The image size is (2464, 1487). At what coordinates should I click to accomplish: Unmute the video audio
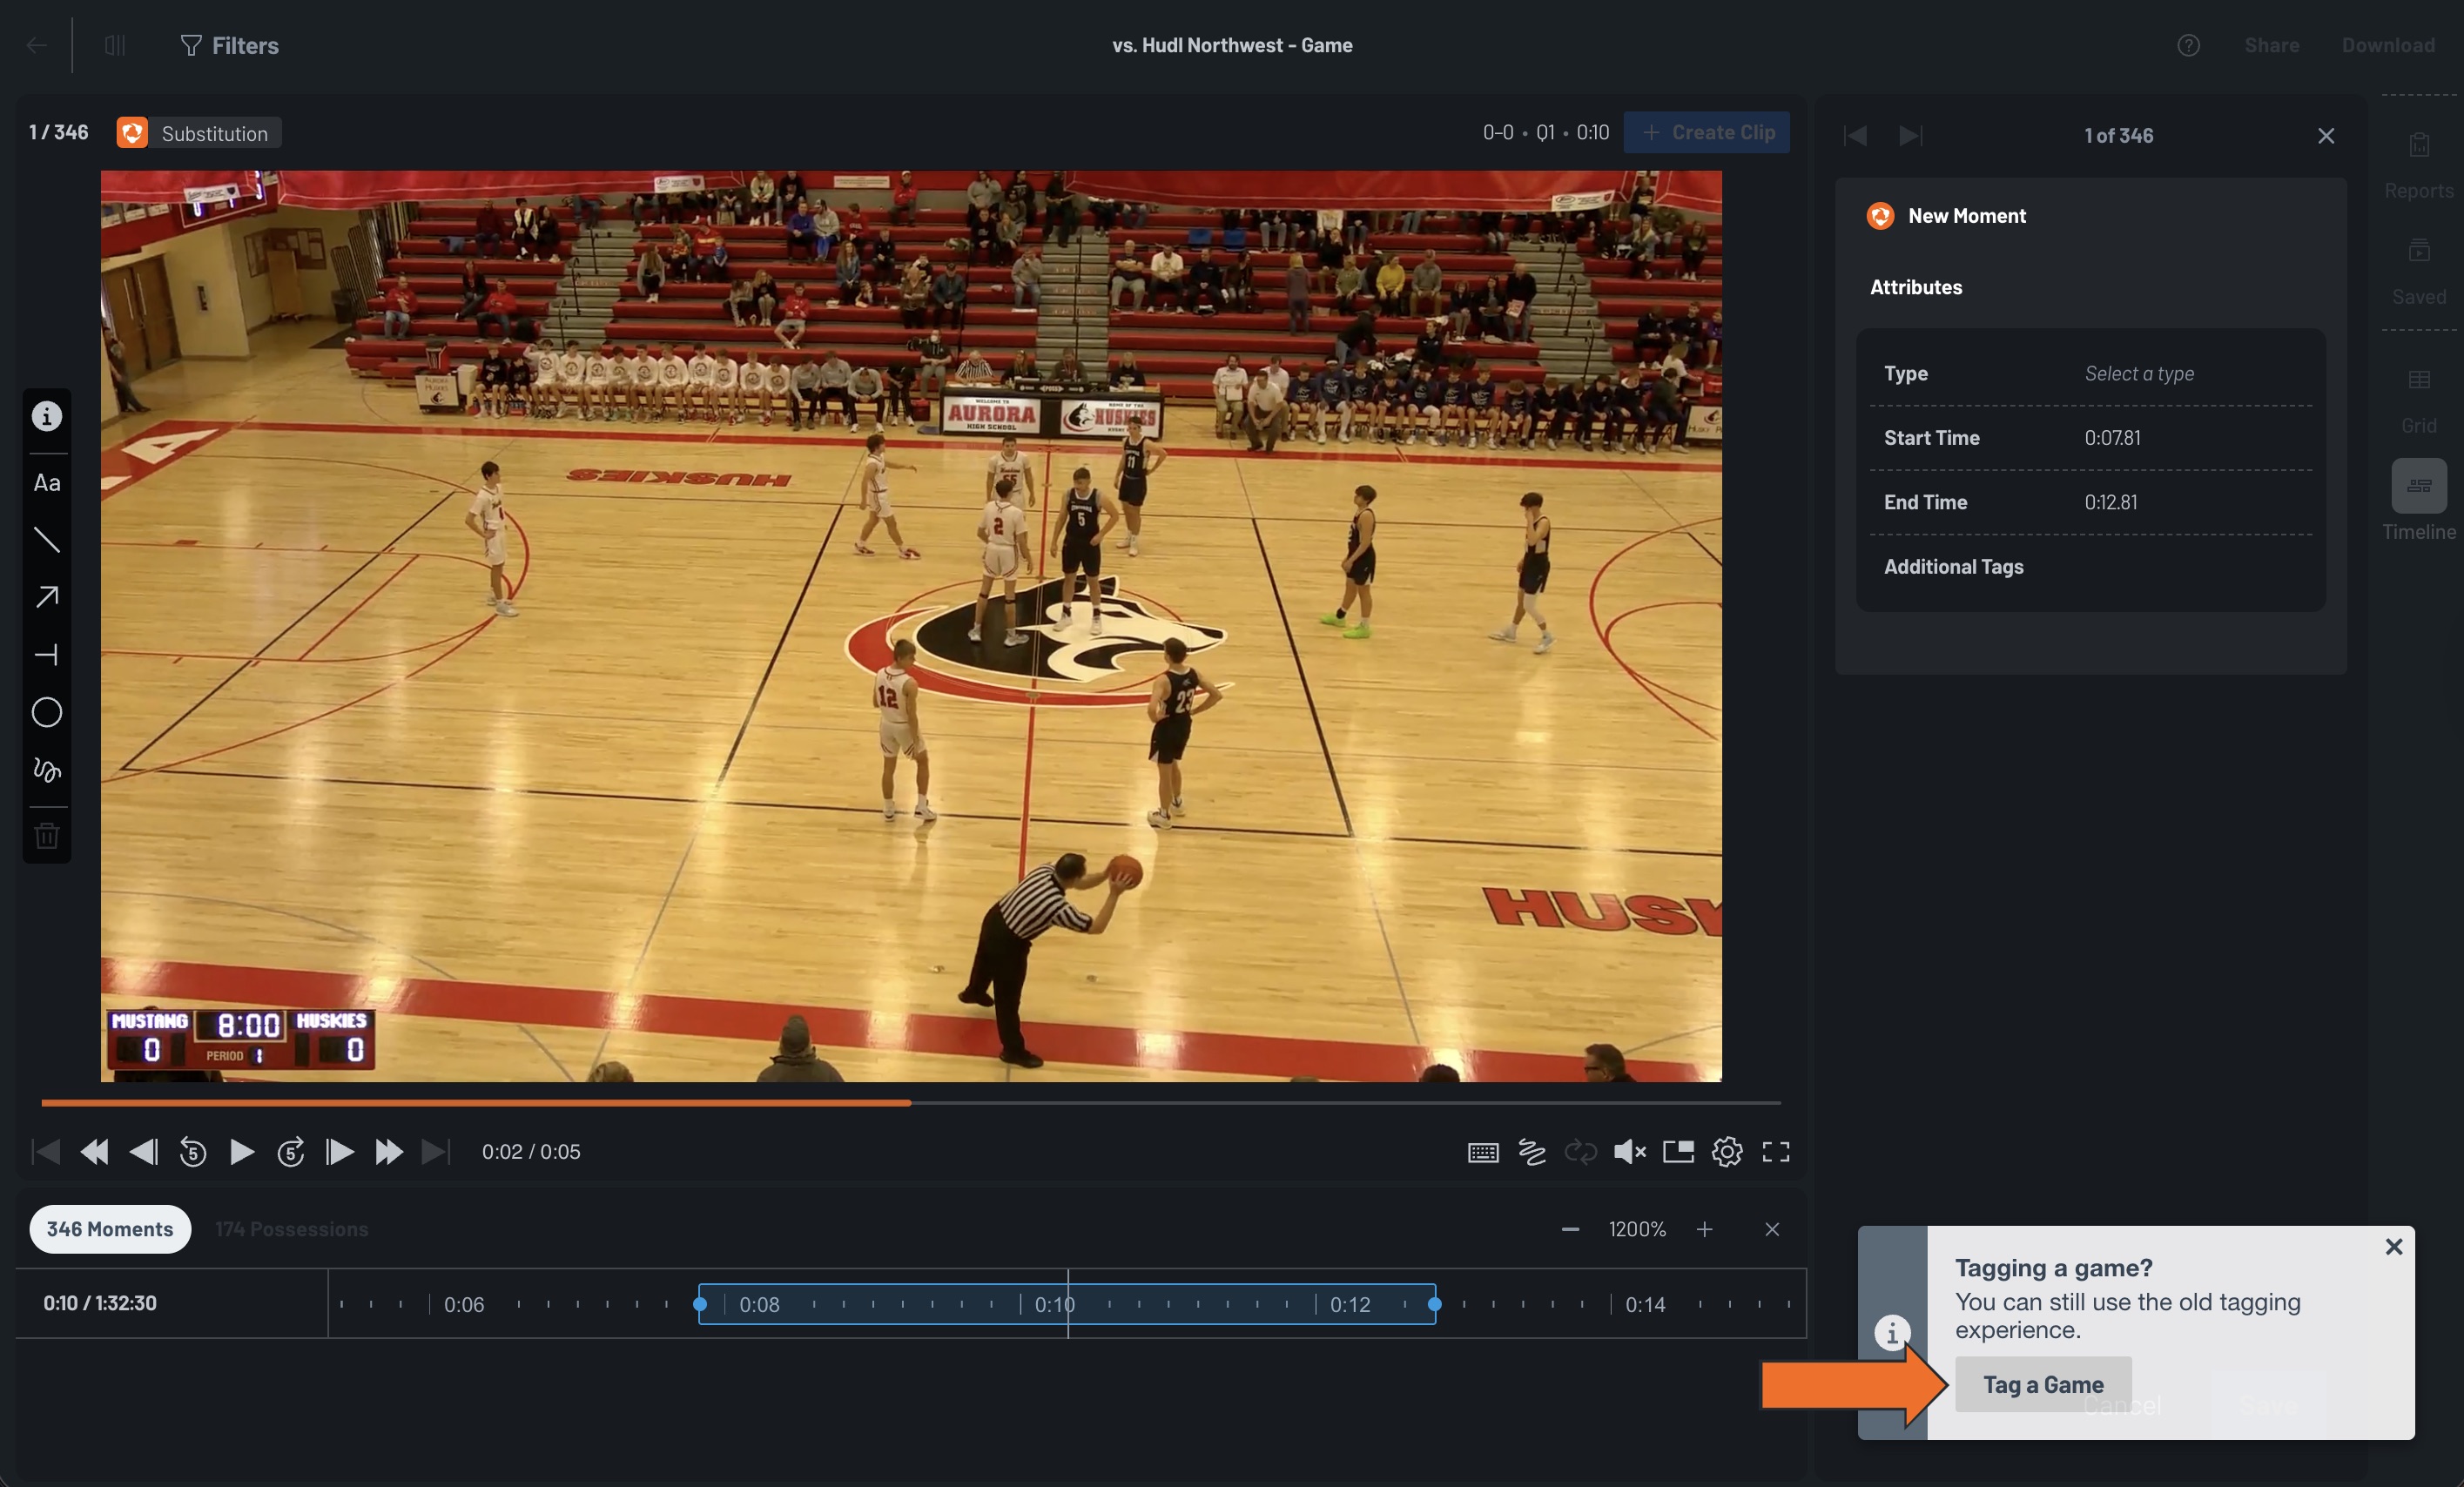[1630, 1152]
